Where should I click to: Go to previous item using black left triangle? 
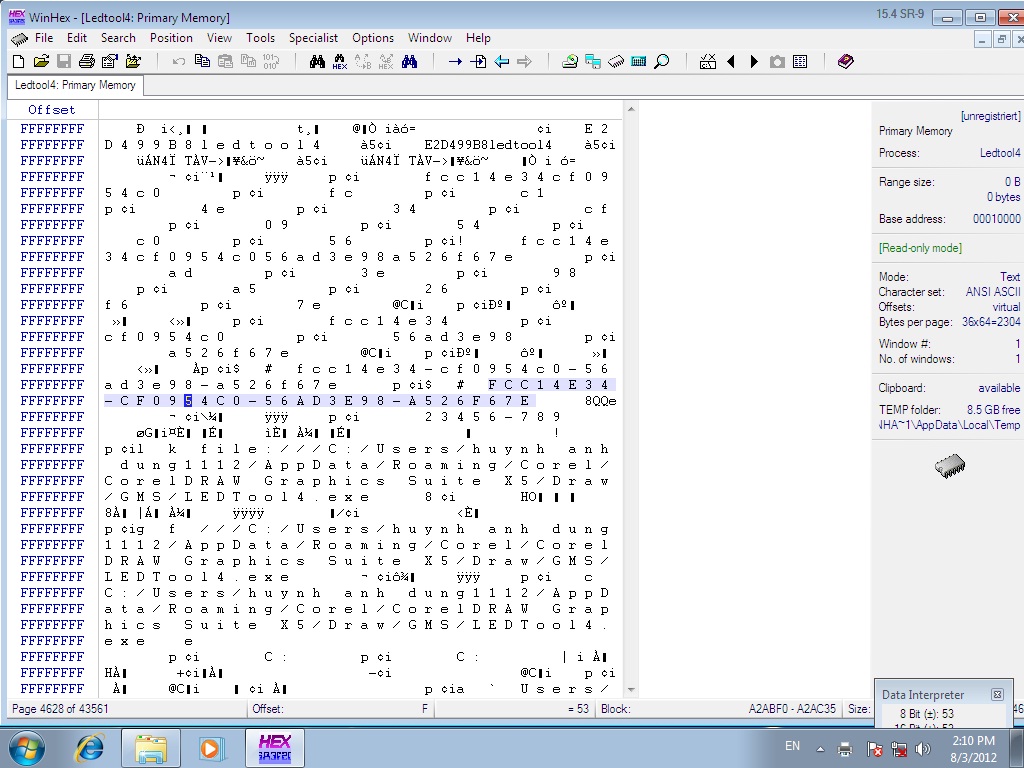click(x=731, y=61)
